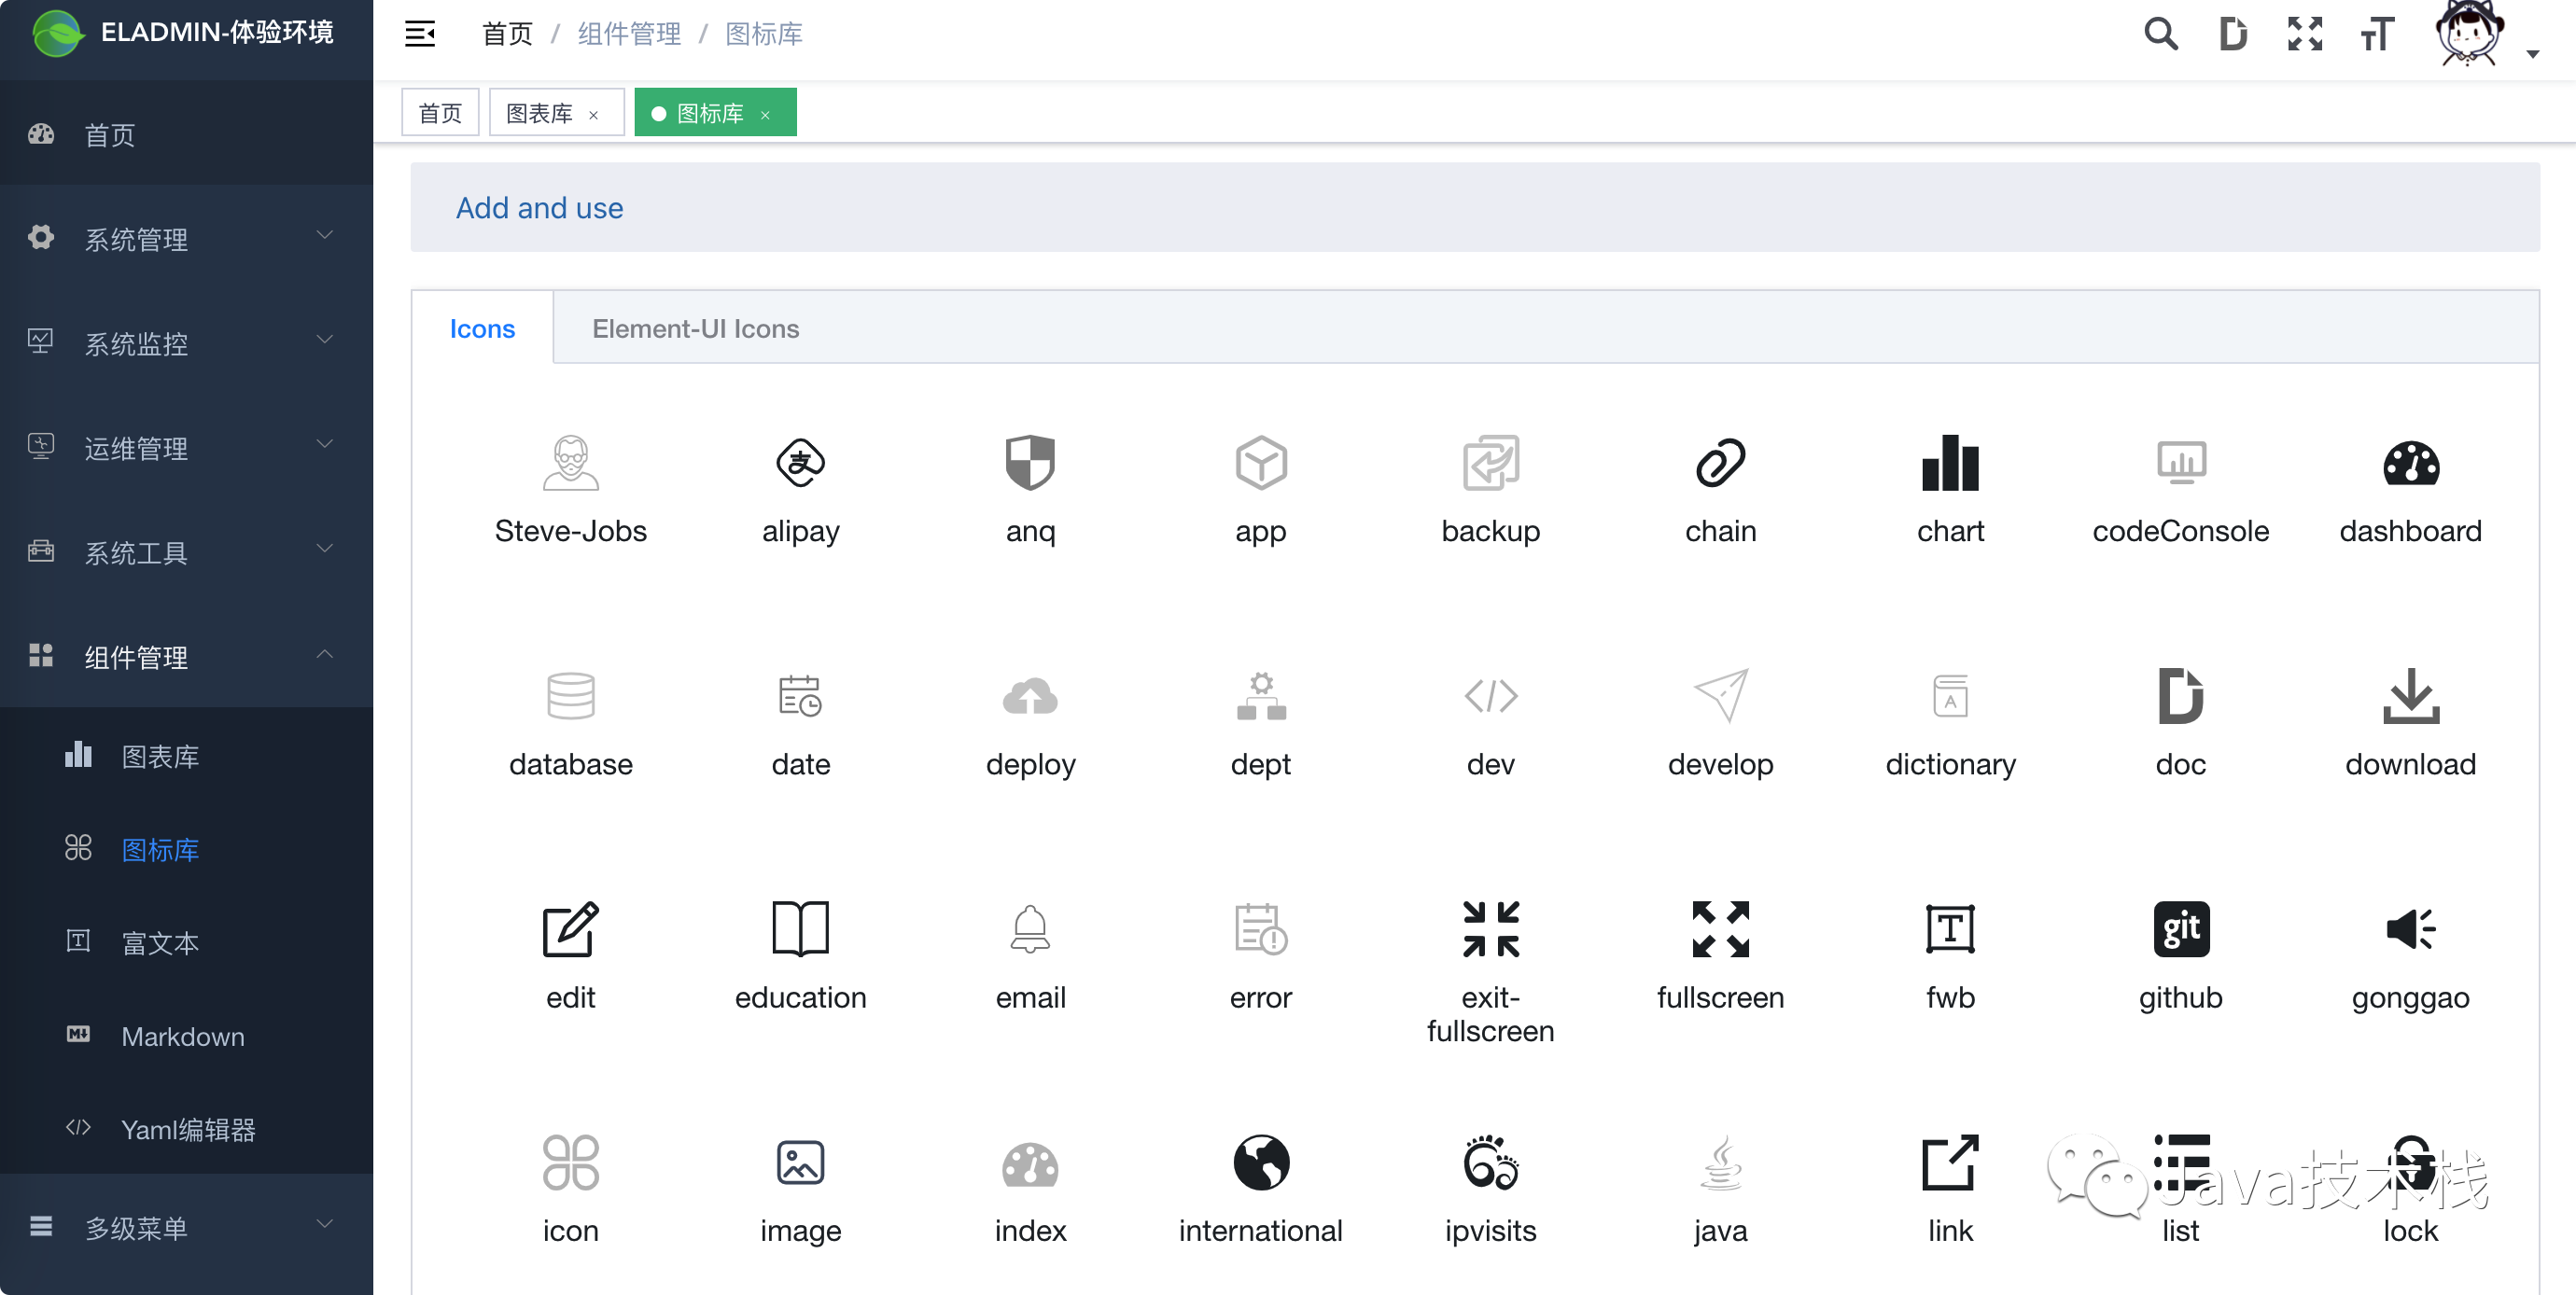
Task: Click the date calendar icon
Action: pos(800,696)
